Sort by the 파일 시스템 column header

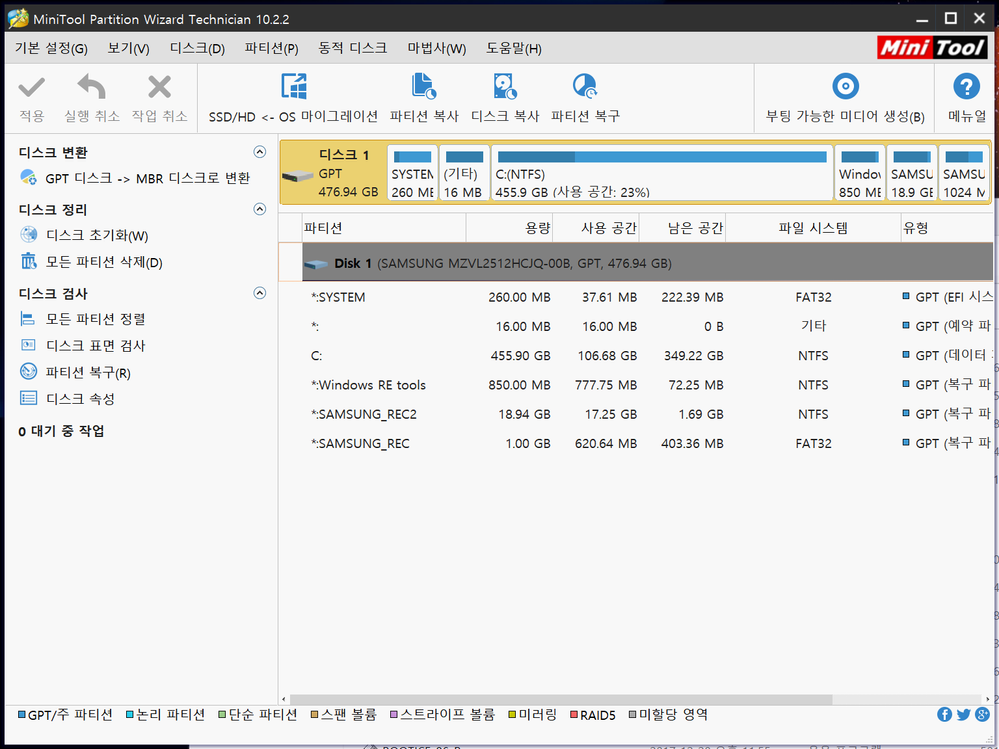coord(813,228)
